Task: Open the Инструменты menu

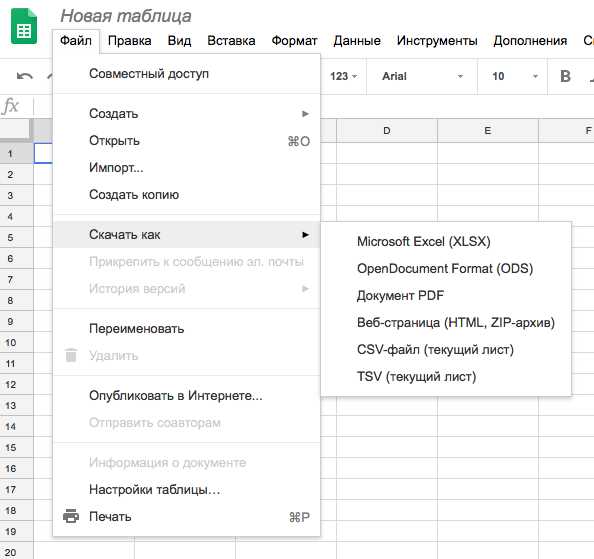Action: coord(437,41)
